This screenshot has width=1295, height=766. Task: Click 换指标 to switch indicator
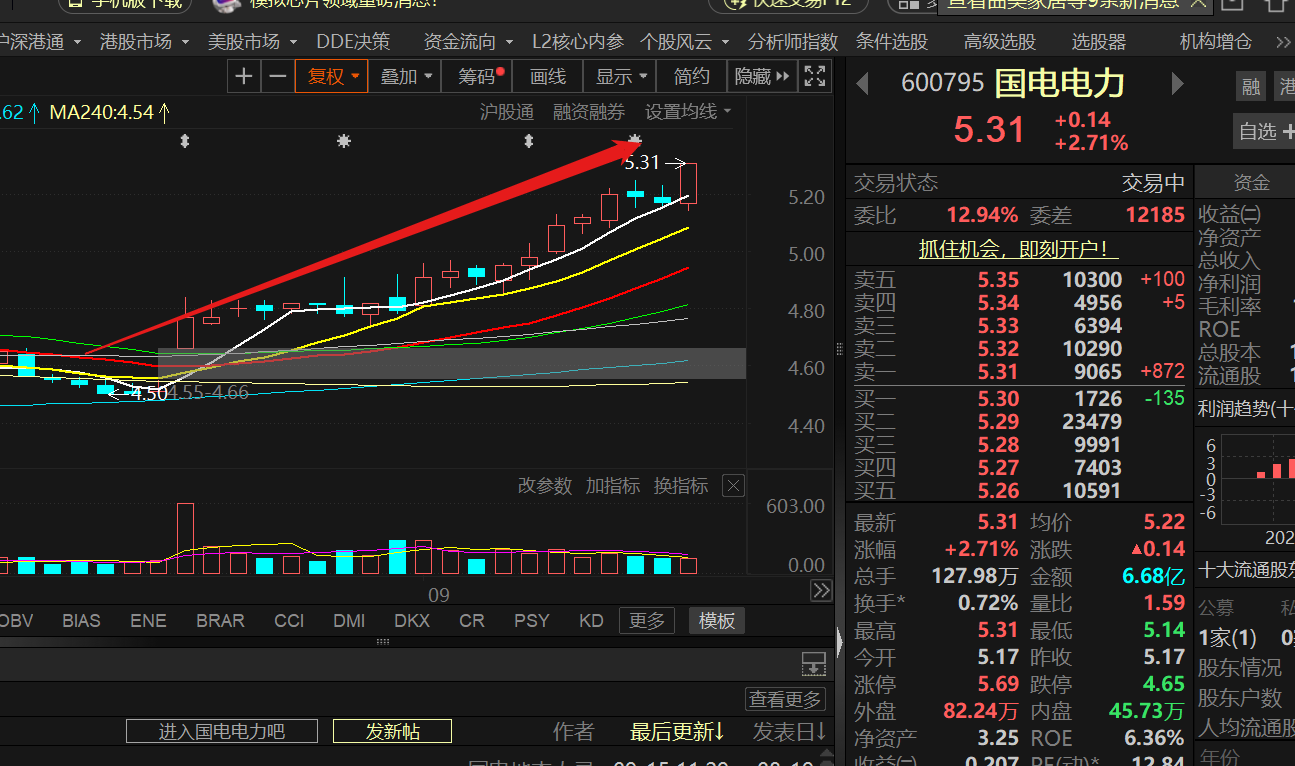click(681, 486)
